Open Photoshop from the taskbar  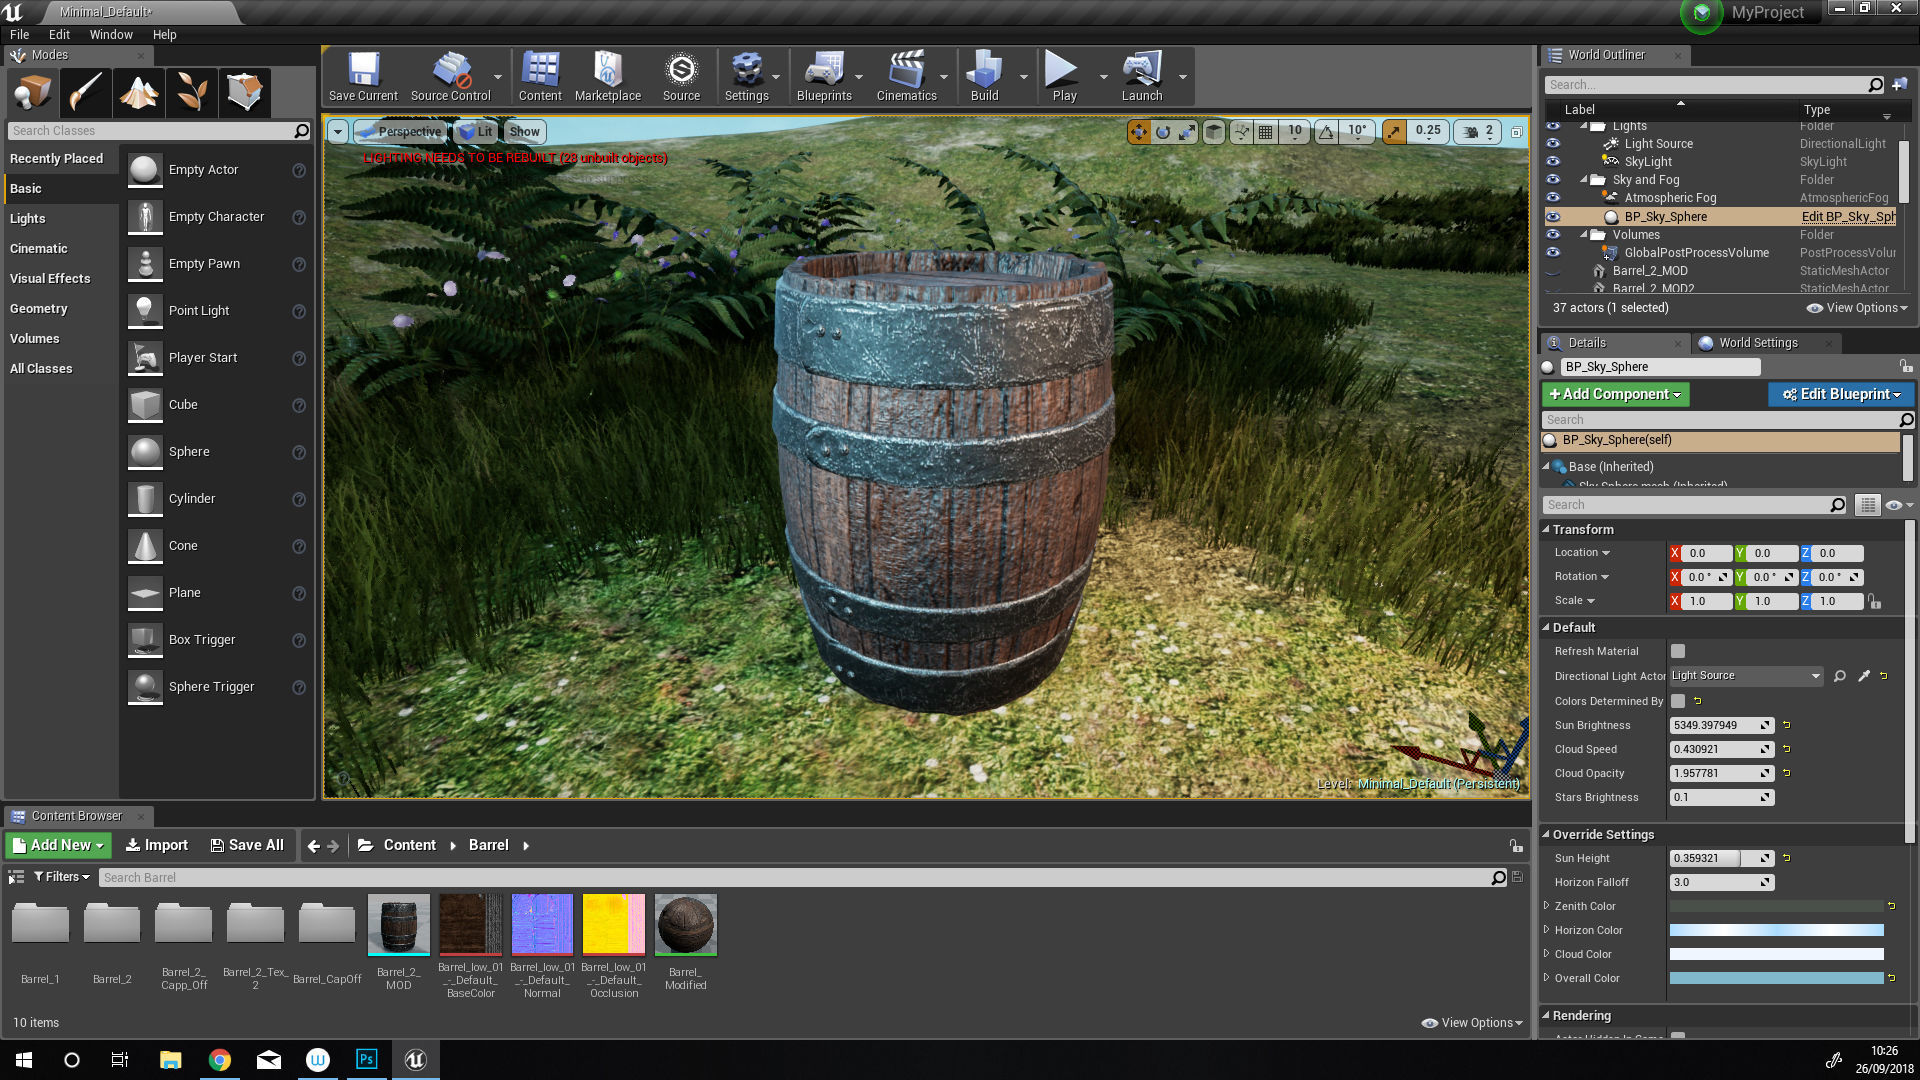click(366, 1059)
